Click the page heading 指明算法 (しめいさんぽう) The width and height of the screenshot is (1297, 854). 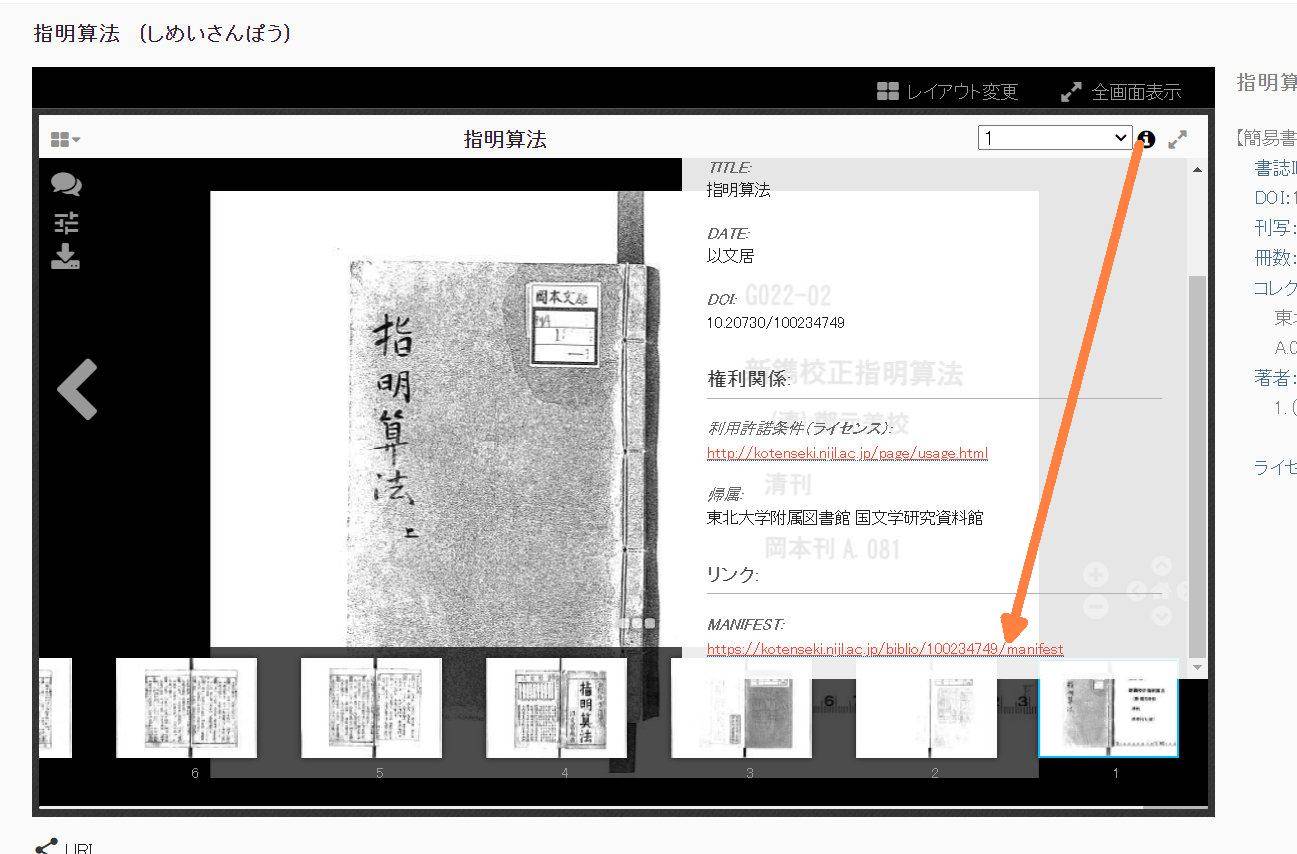pos(163,34)
